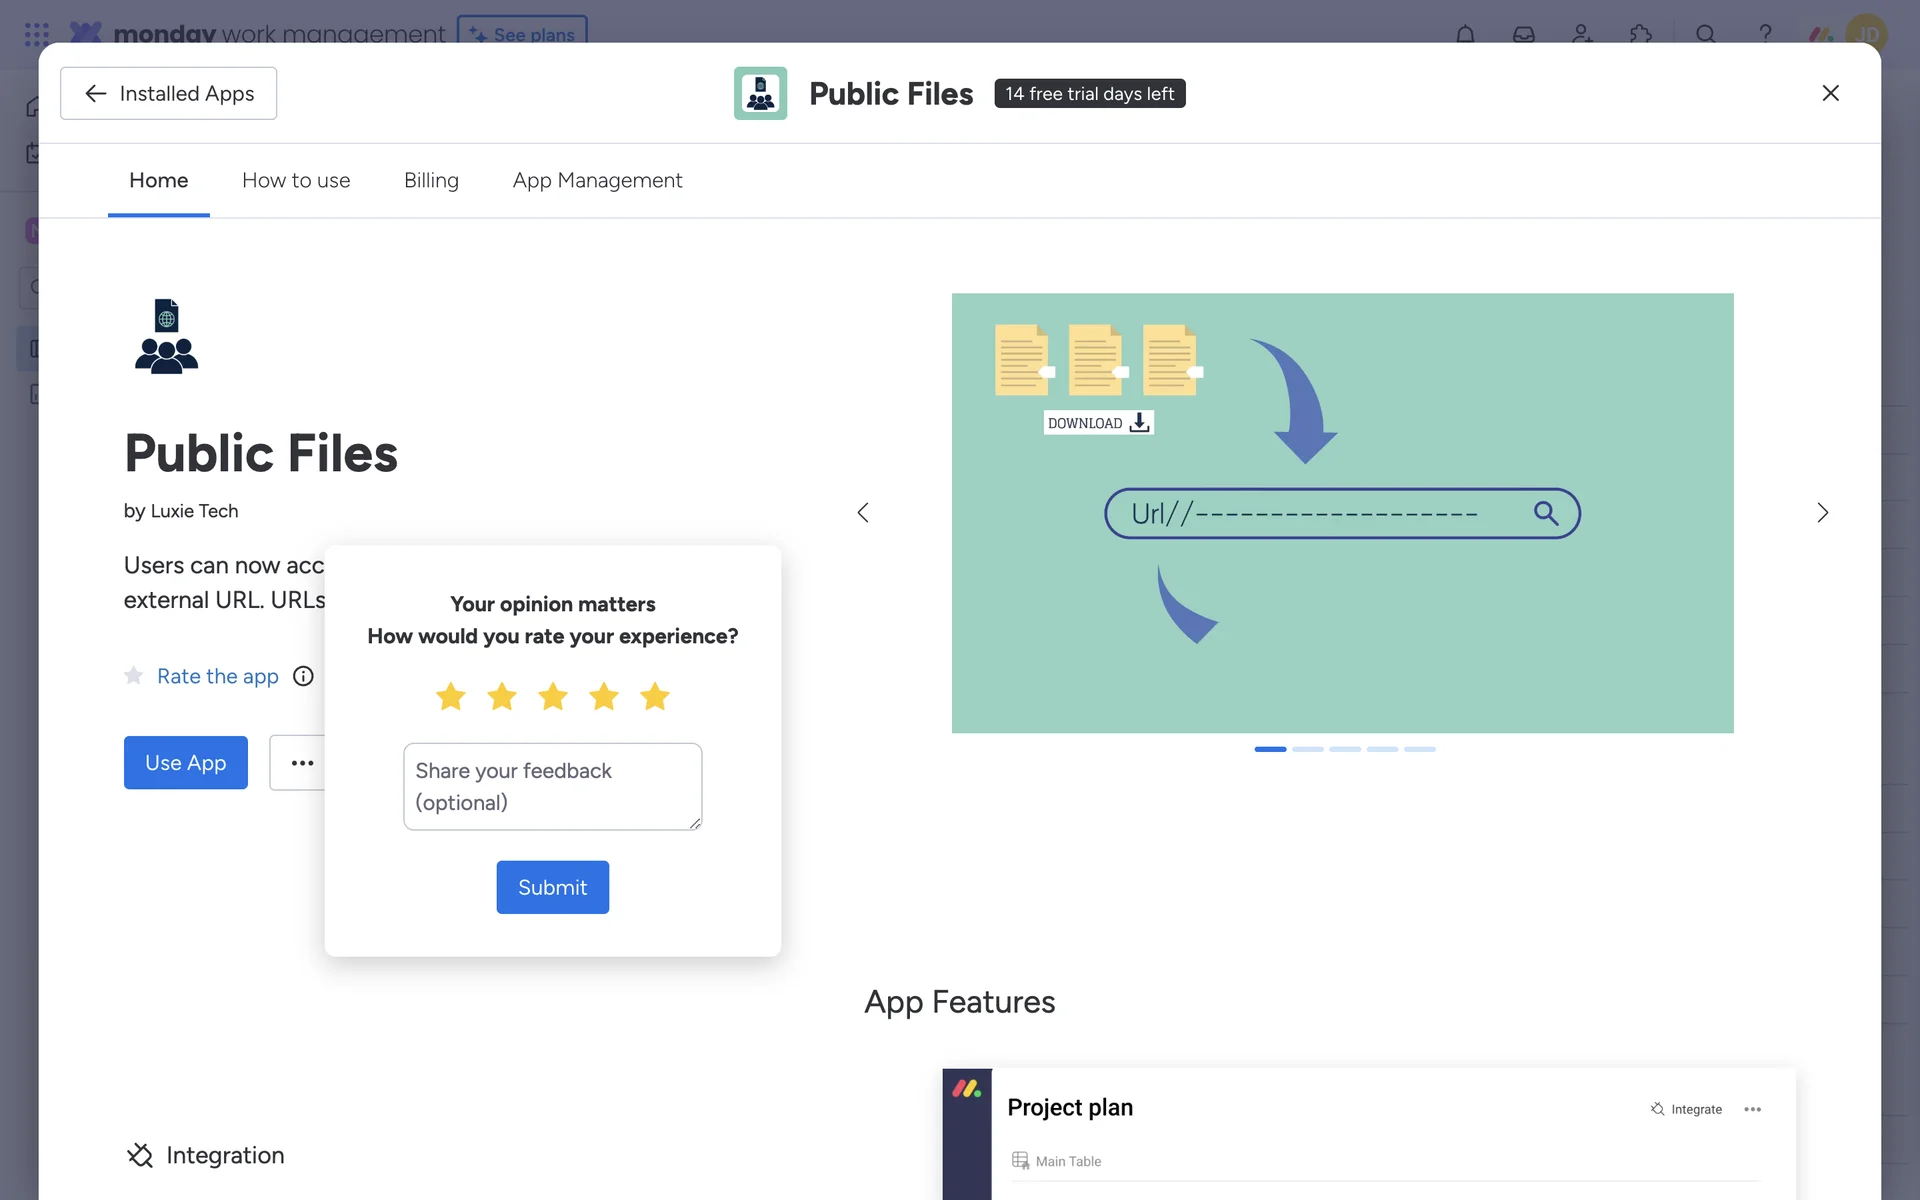Click the info icon beside Rate the app
The width and height of the screenshot is (1920, 1200).
tap(303, 676)
